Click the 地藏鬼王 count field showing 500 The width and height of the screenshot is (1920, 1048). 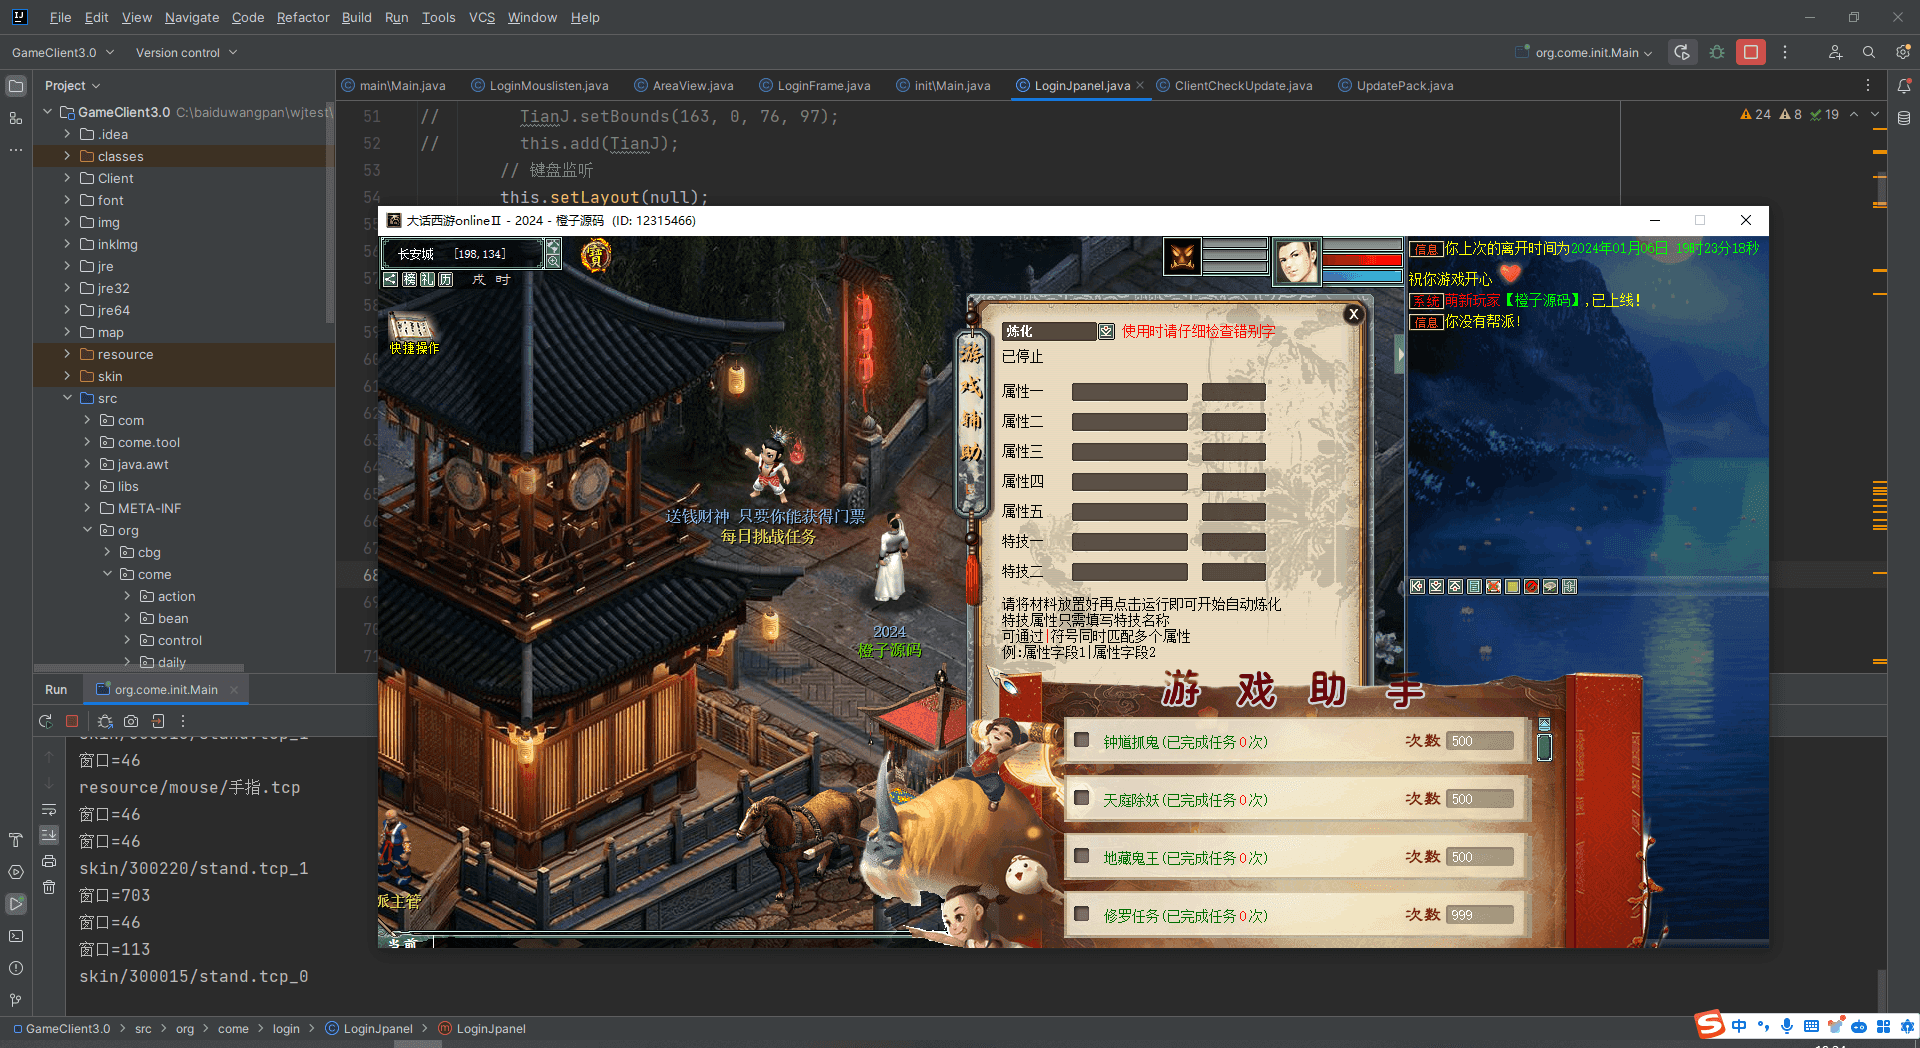(x=1479, y=857)
